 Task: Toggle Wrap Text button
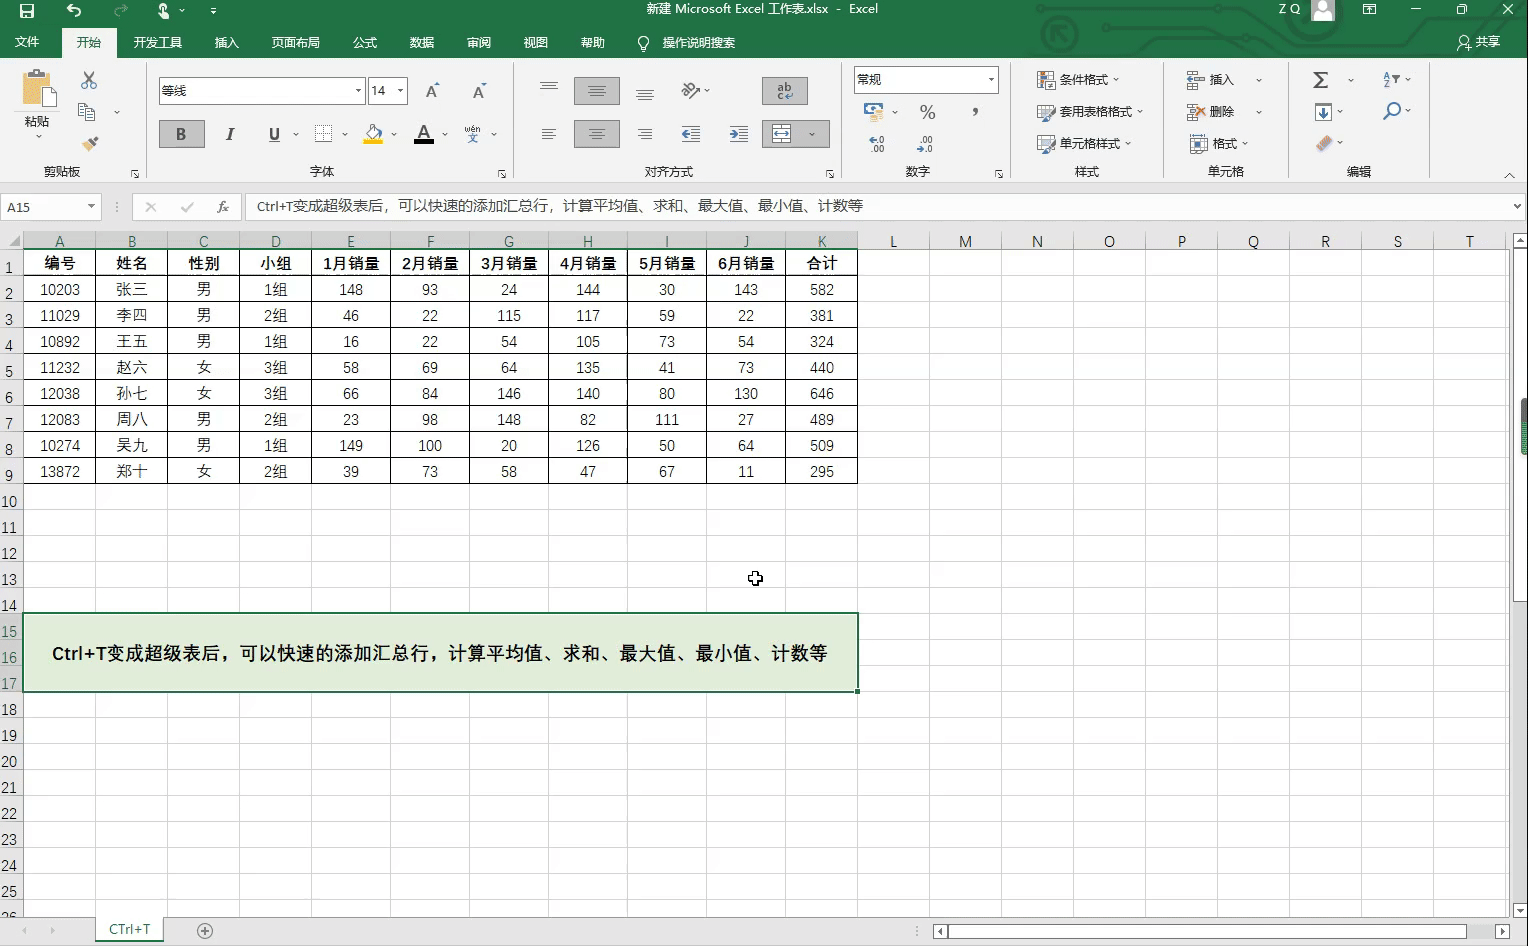point(785,91)
